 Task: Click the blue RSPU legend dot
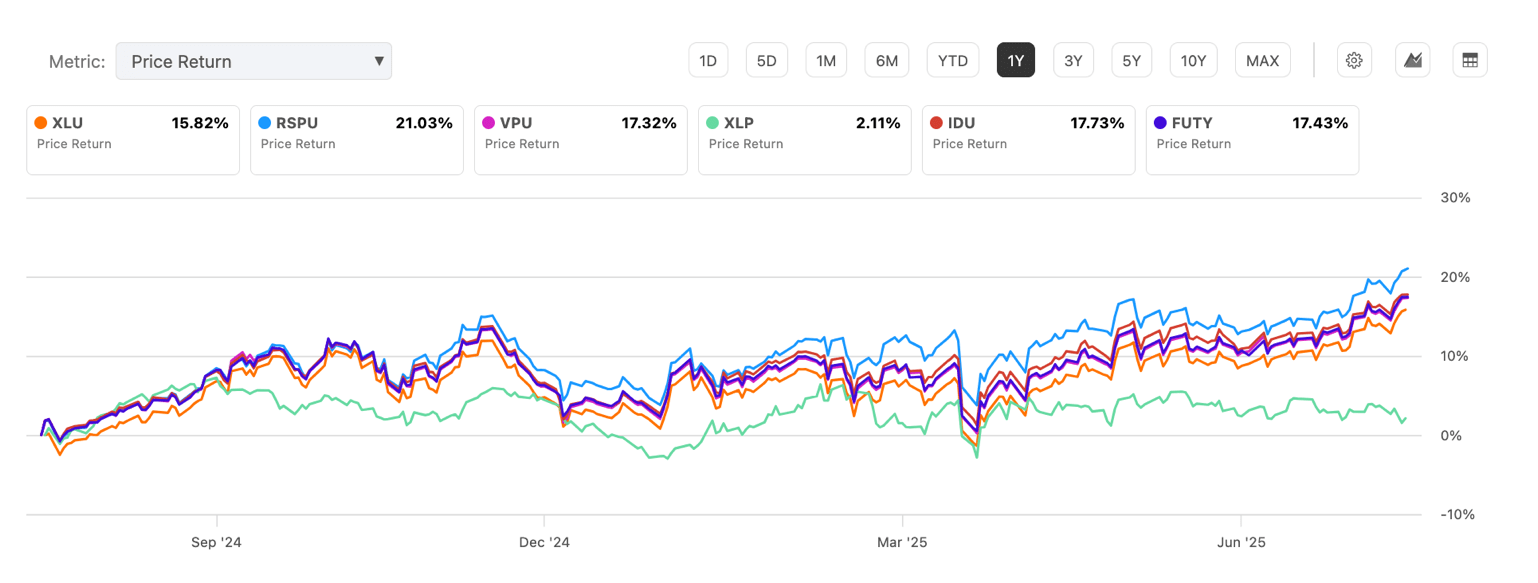pyautogui.click(x=265, y=123)
